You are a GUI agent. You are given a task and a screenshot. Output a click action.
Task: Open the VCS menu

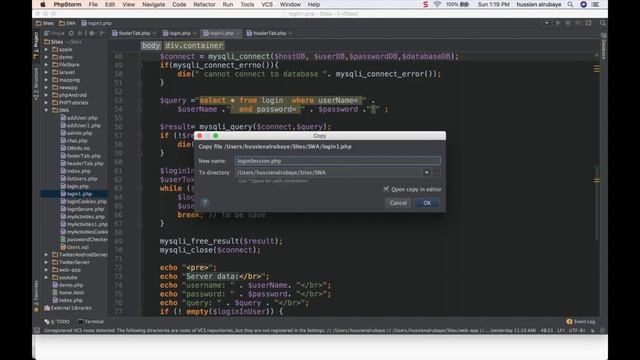pos(267,4)
